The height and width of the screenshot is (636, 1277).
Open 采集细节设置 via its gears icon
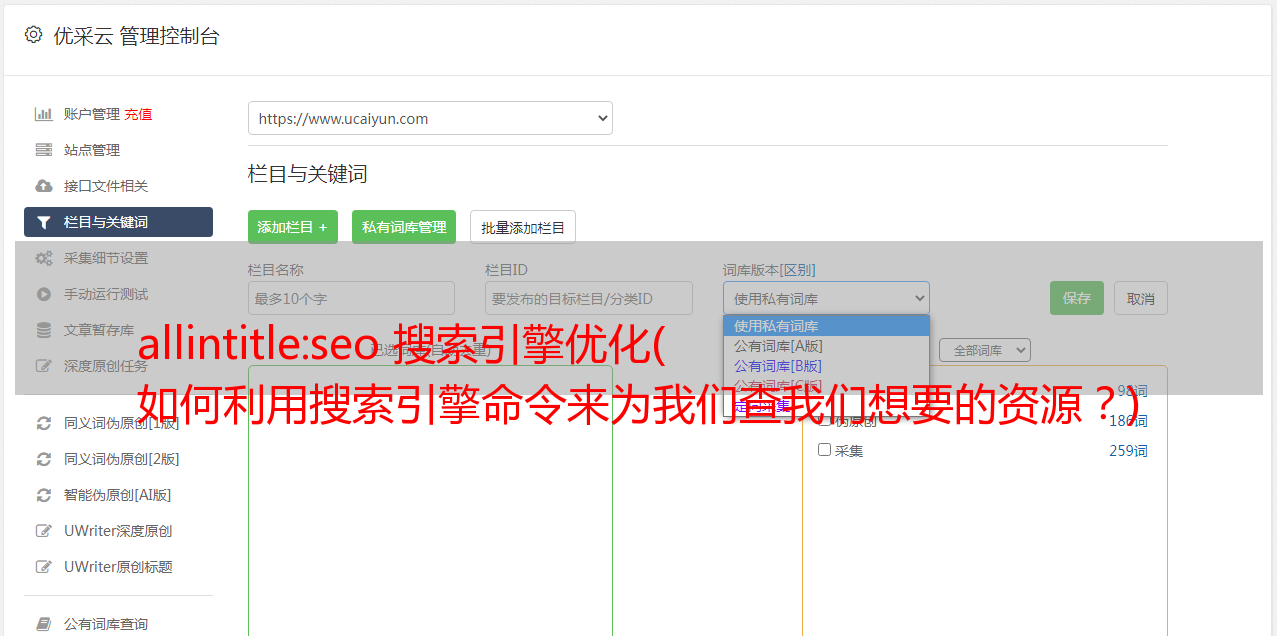(x=43, y=258)
